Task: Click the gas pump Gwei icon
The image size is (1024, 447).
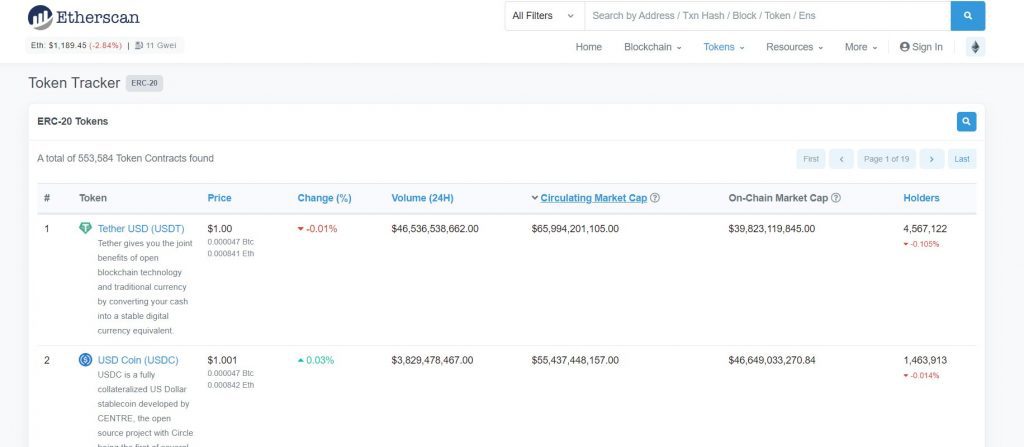Action: point(139,46)
